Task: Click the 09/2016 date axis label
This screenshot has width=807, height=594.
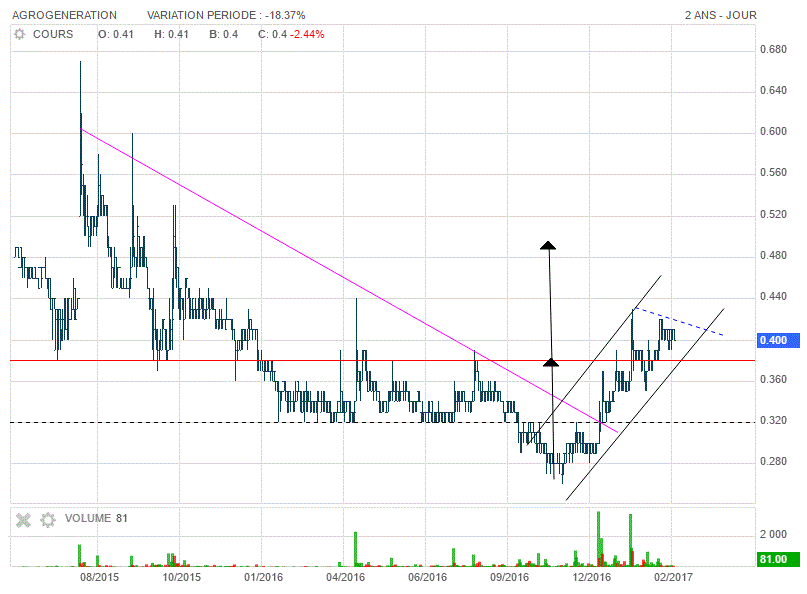Action: (510, 577)
